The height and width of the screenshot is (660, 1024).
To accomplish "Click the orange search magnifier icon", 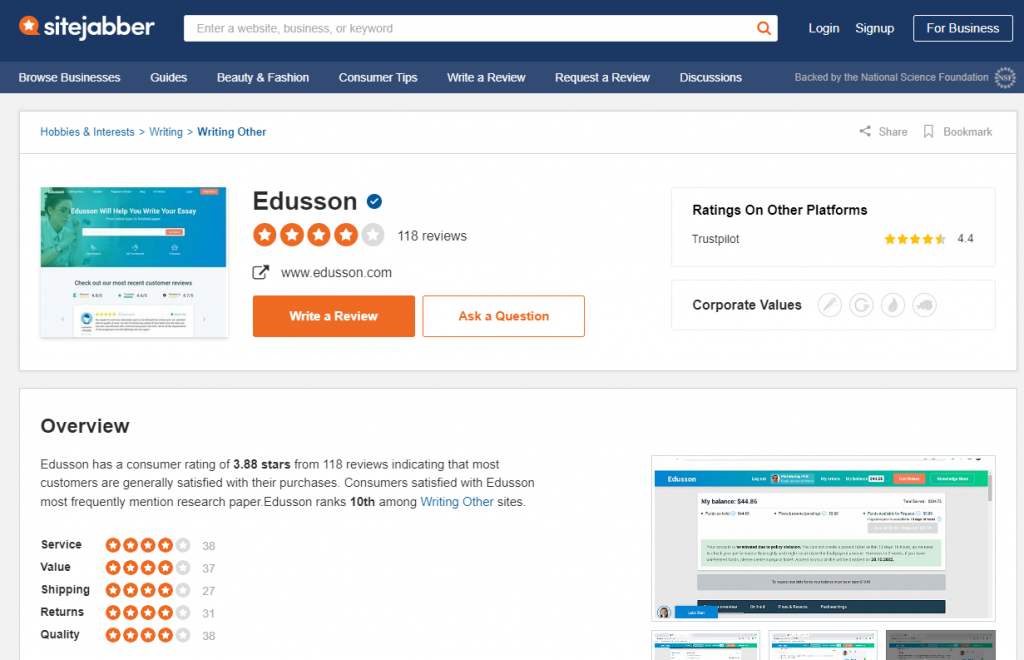I will click(763, 28).
